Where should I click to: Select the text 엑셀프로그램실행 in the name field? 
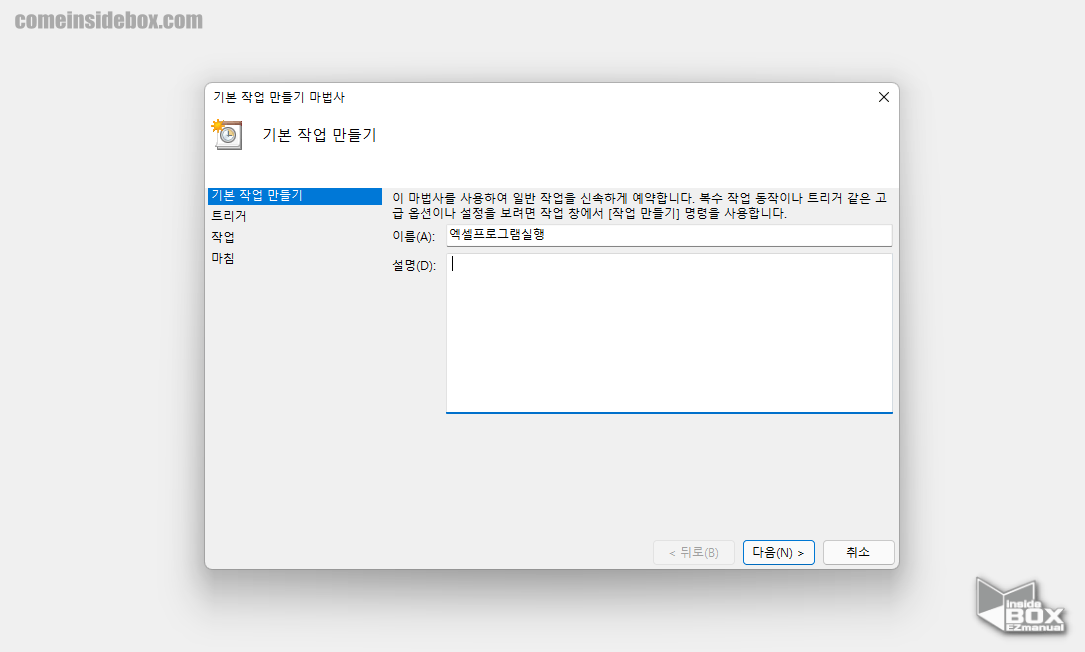click(497, 235)
